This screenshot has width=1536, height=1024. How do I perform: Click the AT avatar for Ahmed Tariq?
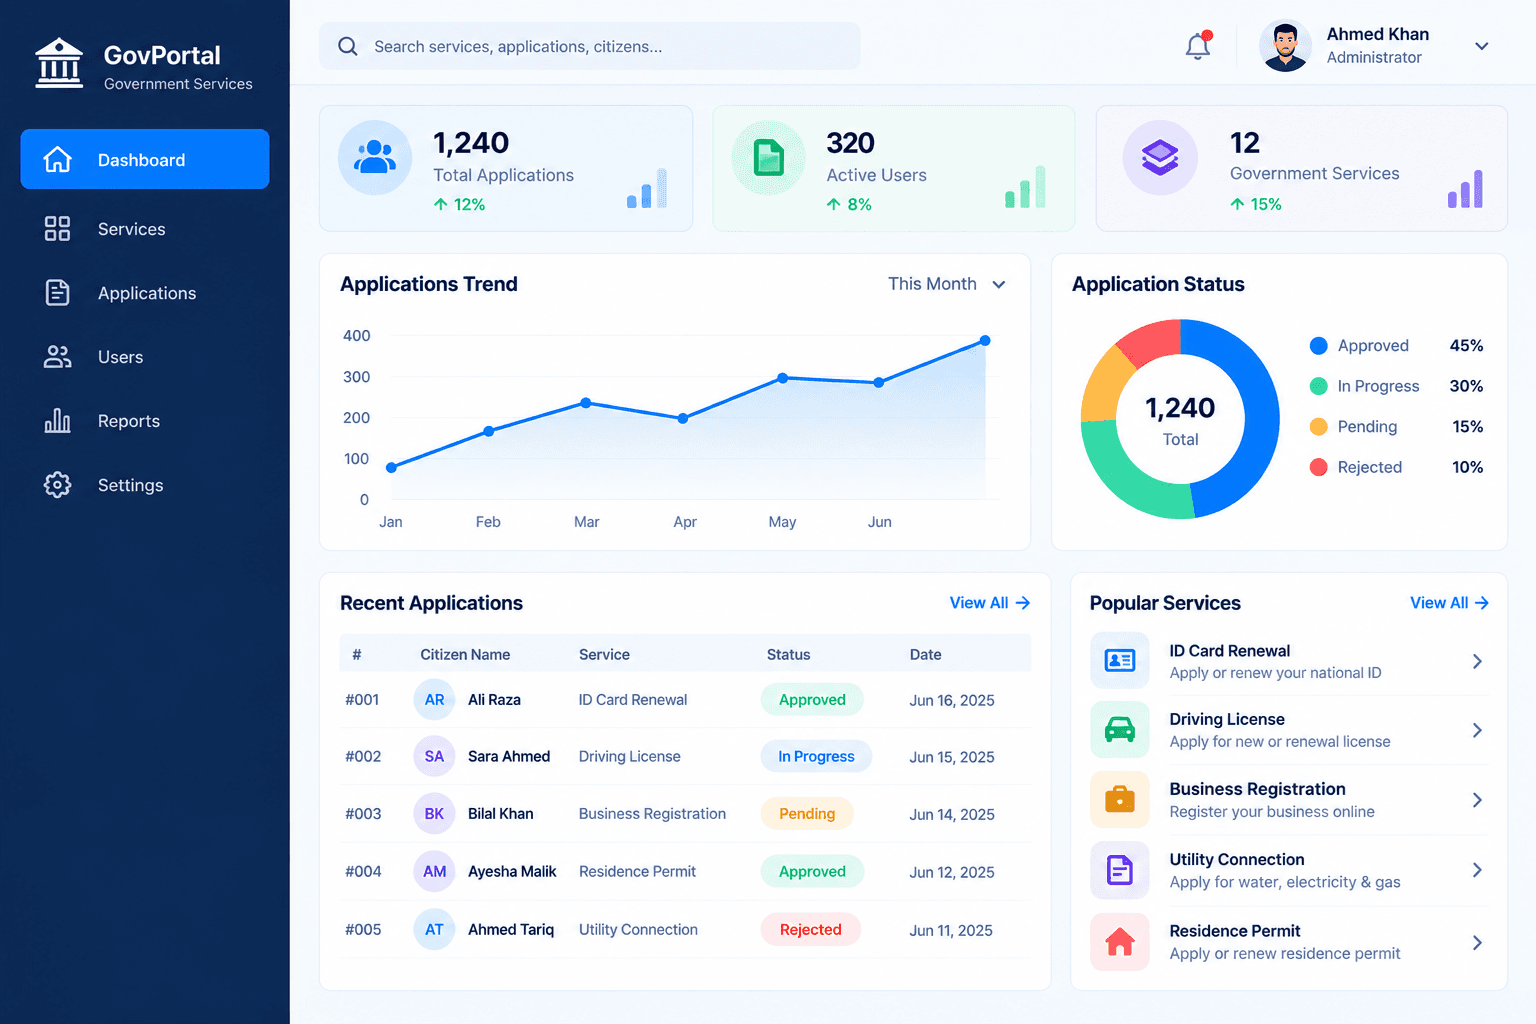click(x=434, y=930)
